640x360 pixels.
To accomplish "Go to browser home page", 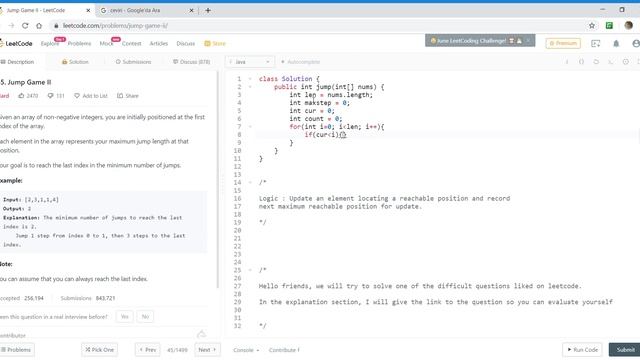I will (x=39, y=26).
